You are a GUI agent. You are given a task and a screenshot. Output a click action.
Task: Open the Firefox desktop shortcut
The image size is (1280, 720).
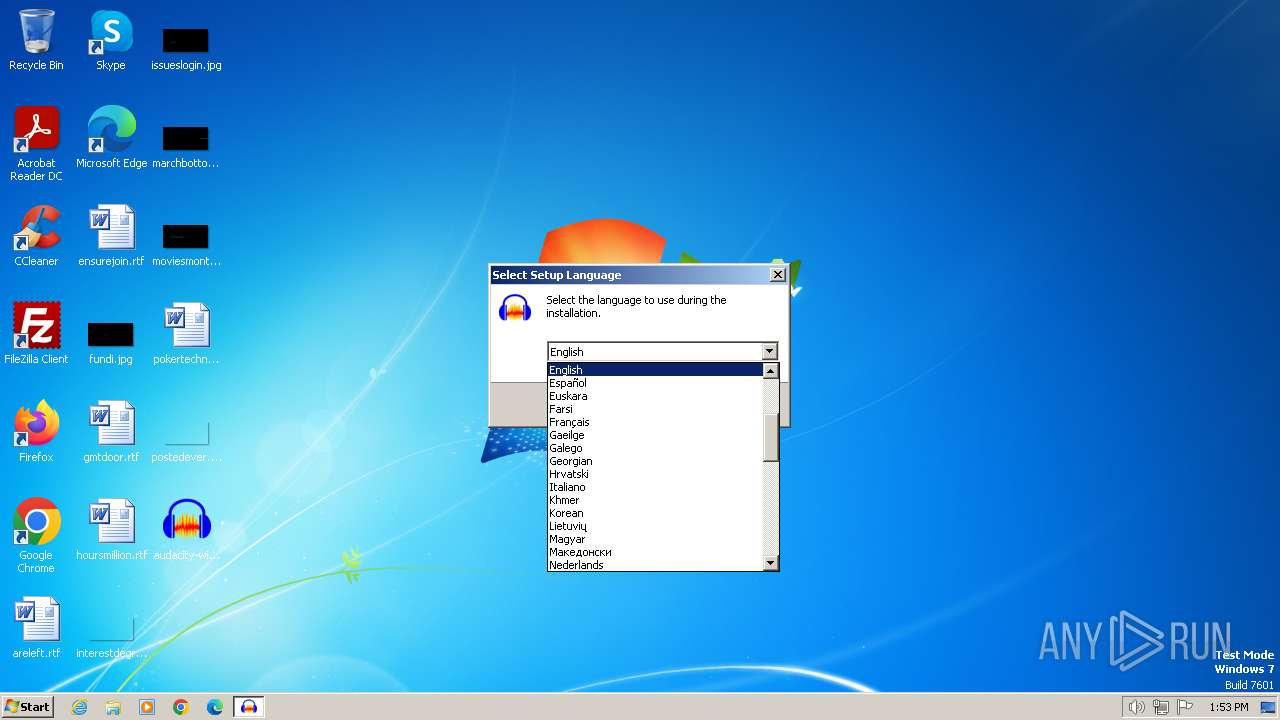(36, 432)
